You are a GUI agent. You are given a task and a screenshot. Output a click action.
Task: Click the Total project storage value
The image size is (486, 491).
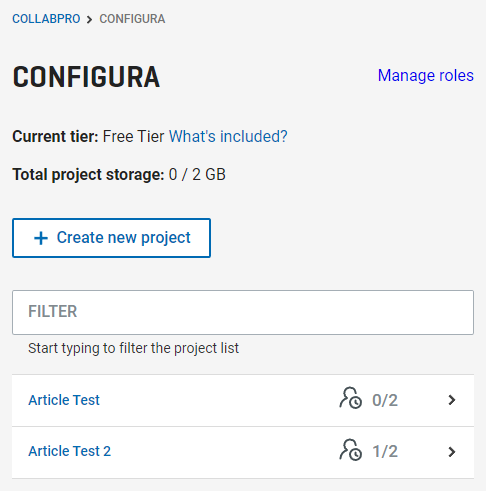click(x=197, y=174)
